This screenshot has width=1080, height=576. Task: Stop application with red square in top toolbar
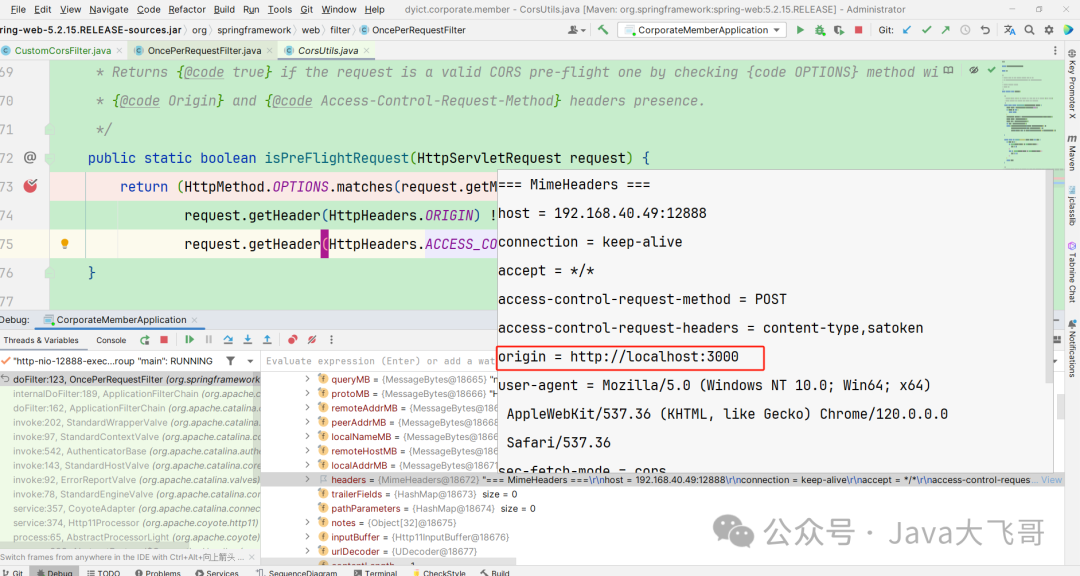point(858,30)
